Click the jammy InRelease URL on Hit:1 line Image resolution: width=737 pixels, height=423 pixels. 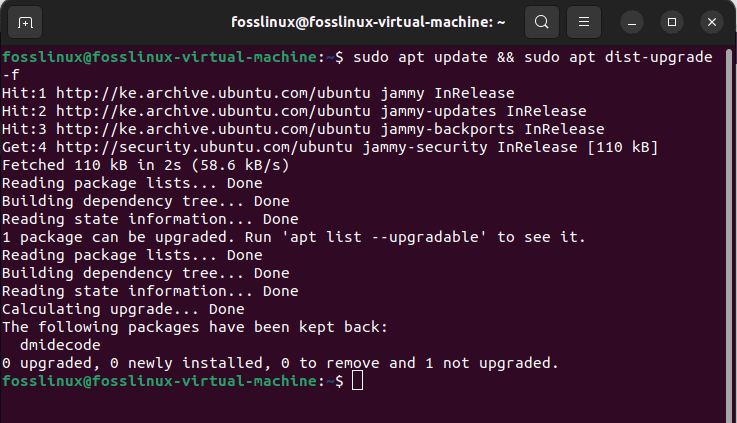[213, 93]
